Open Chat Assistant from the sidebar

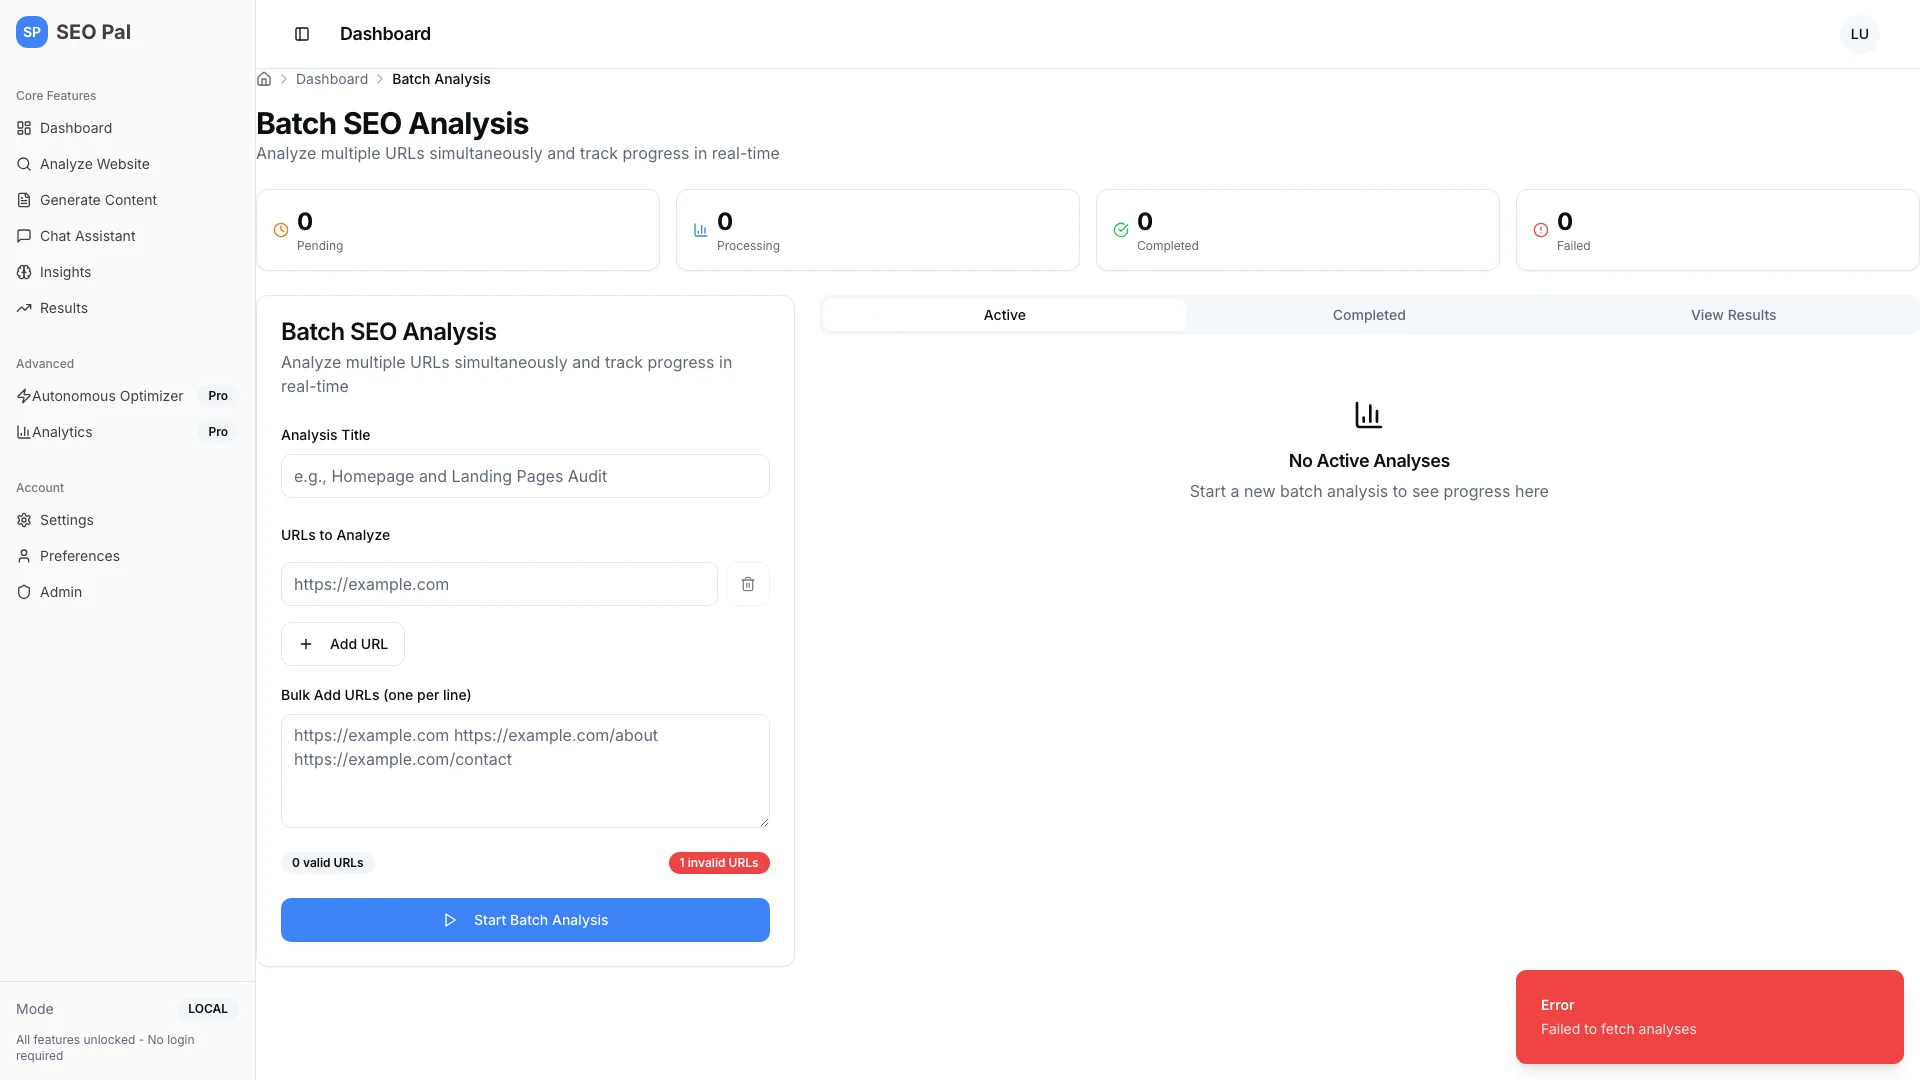88,236
